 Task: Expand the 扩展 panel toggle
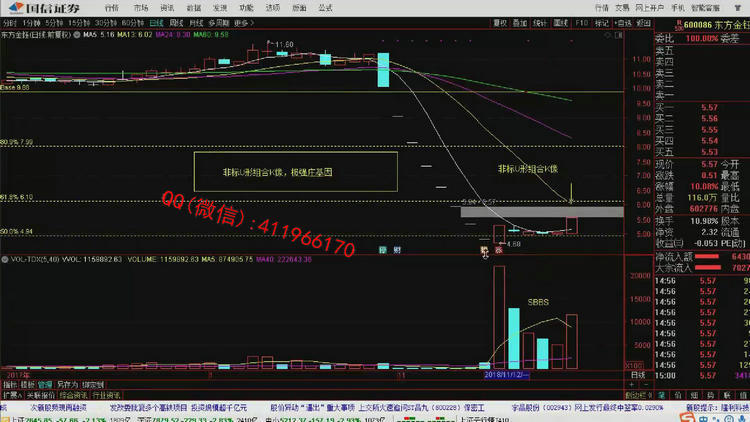pos(12,395)
